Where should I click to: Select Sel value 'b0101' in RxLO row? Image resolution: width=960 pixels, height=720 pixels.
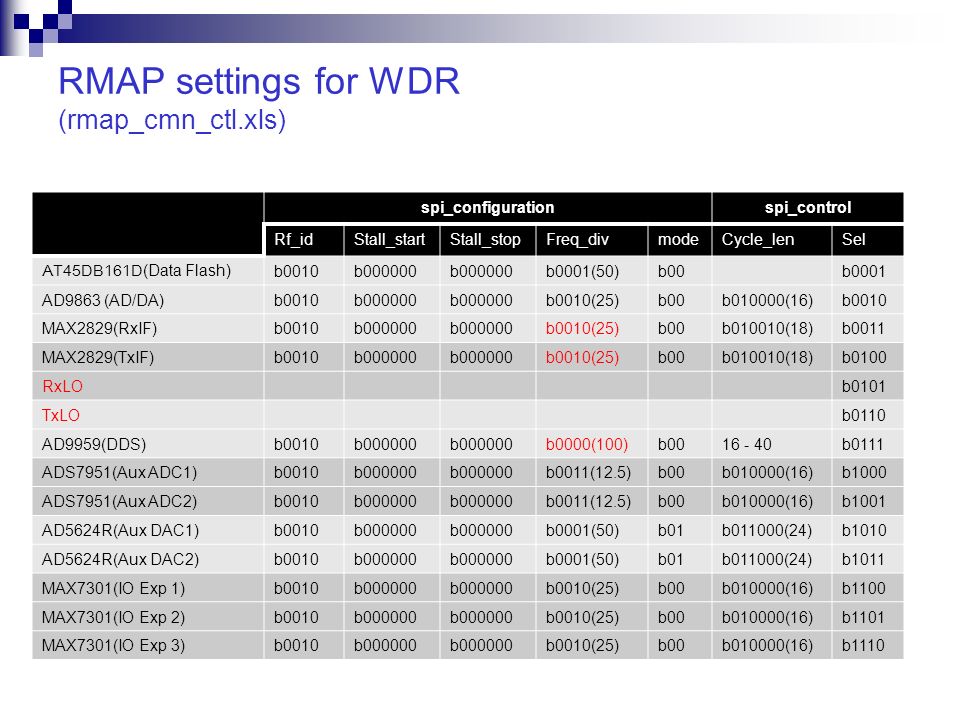click(863, 386)
